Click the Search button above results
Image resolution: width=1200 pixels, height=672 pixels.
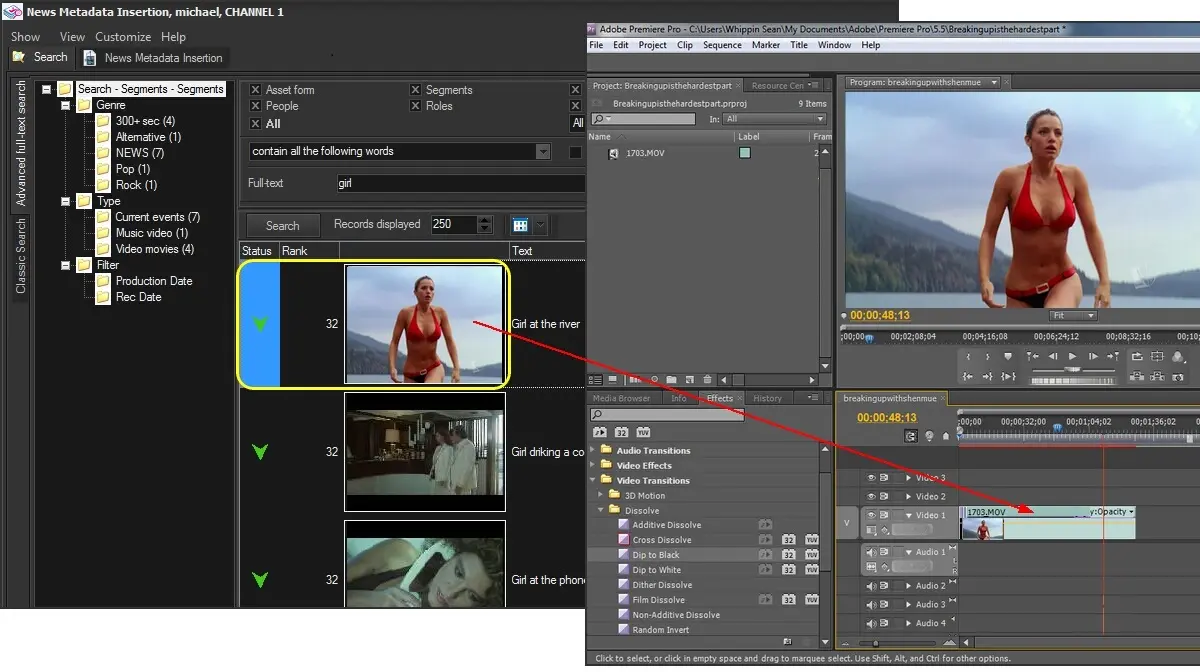(x=282, y=226)
